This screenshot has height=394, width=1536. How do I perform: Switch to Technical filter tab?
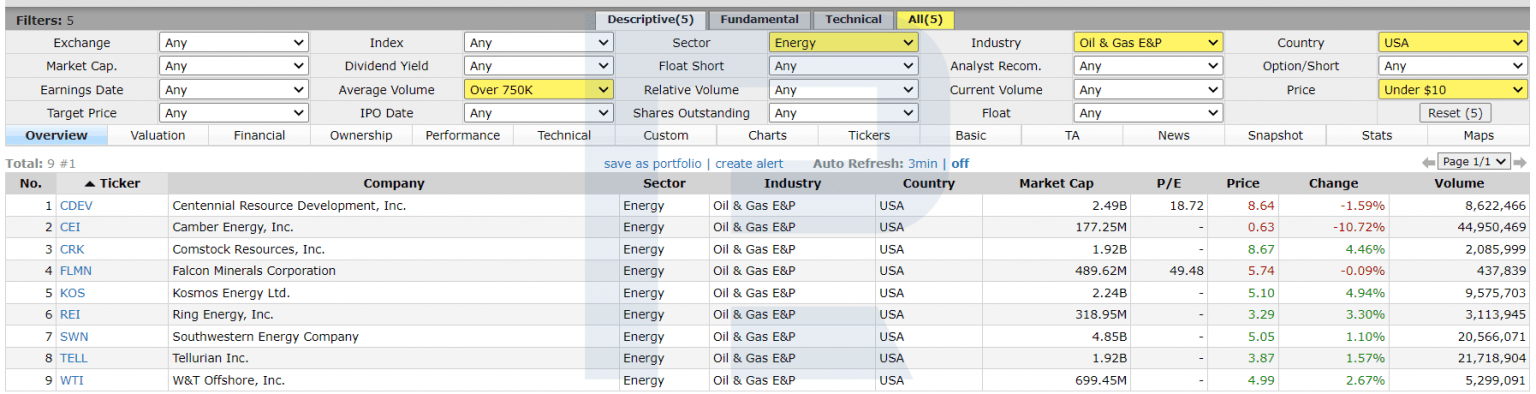(x=853, y=19)
